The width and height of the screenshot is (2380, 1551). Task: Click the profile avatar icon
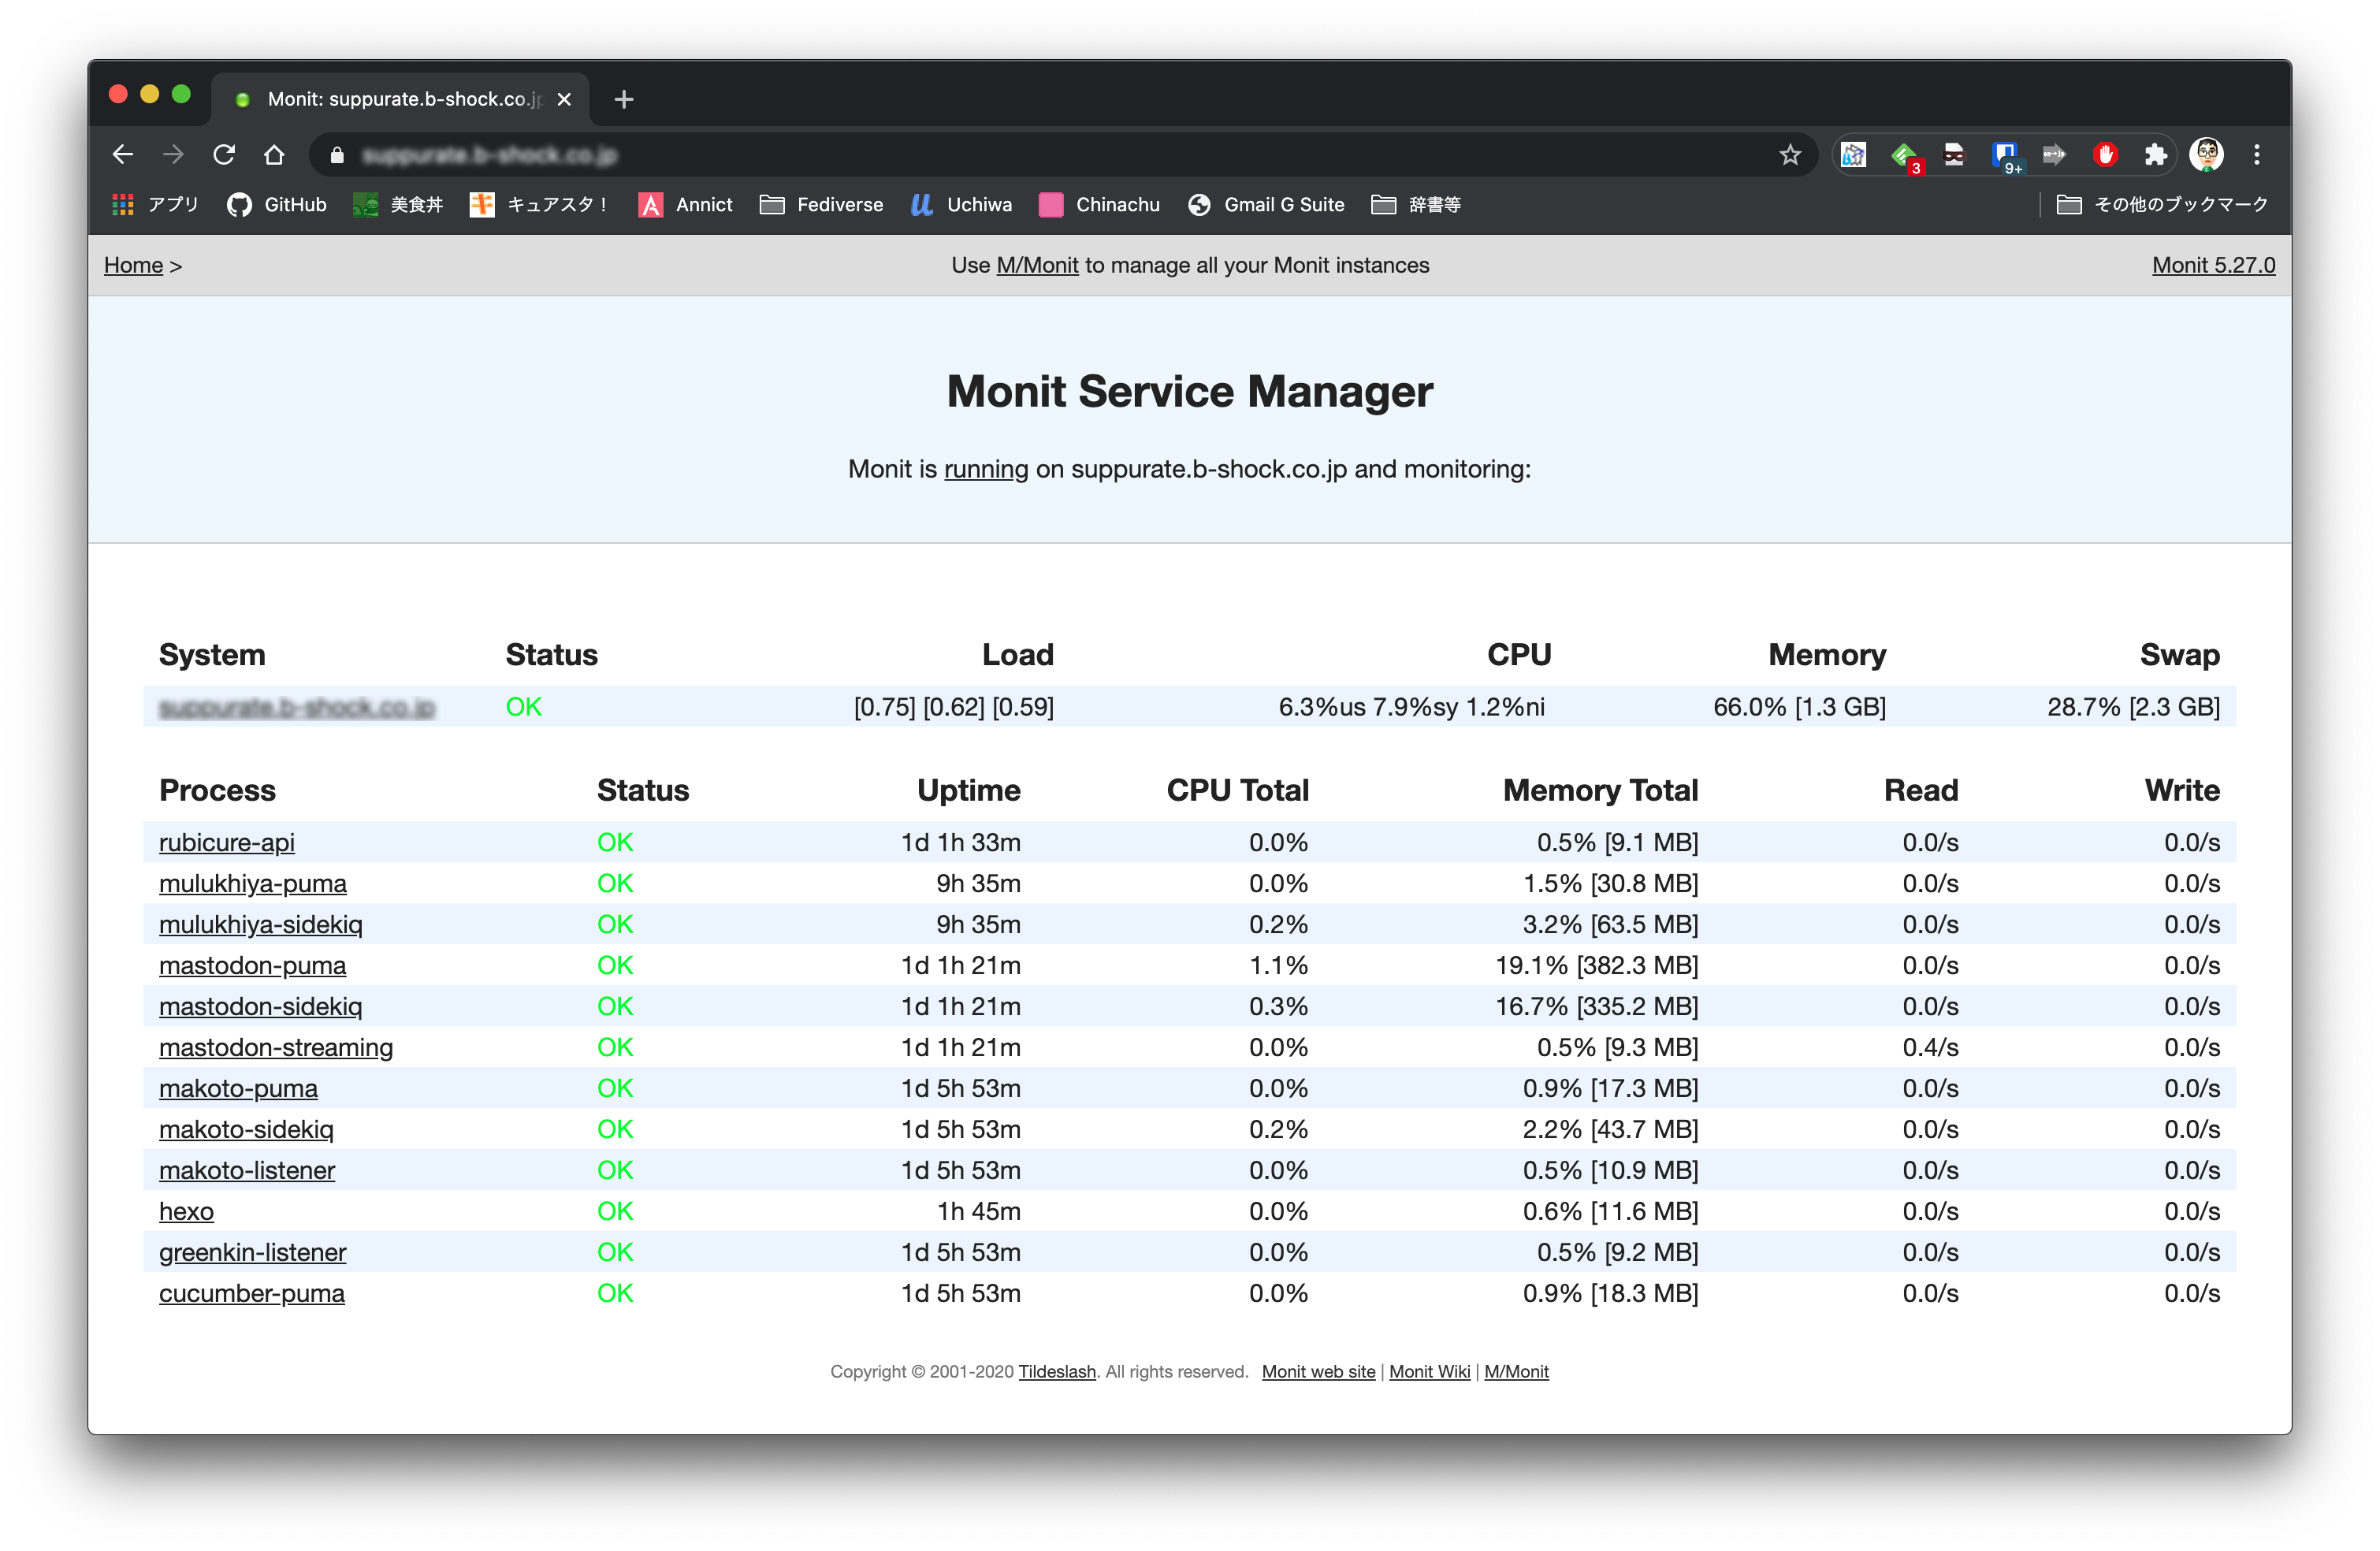[2206, 155]
